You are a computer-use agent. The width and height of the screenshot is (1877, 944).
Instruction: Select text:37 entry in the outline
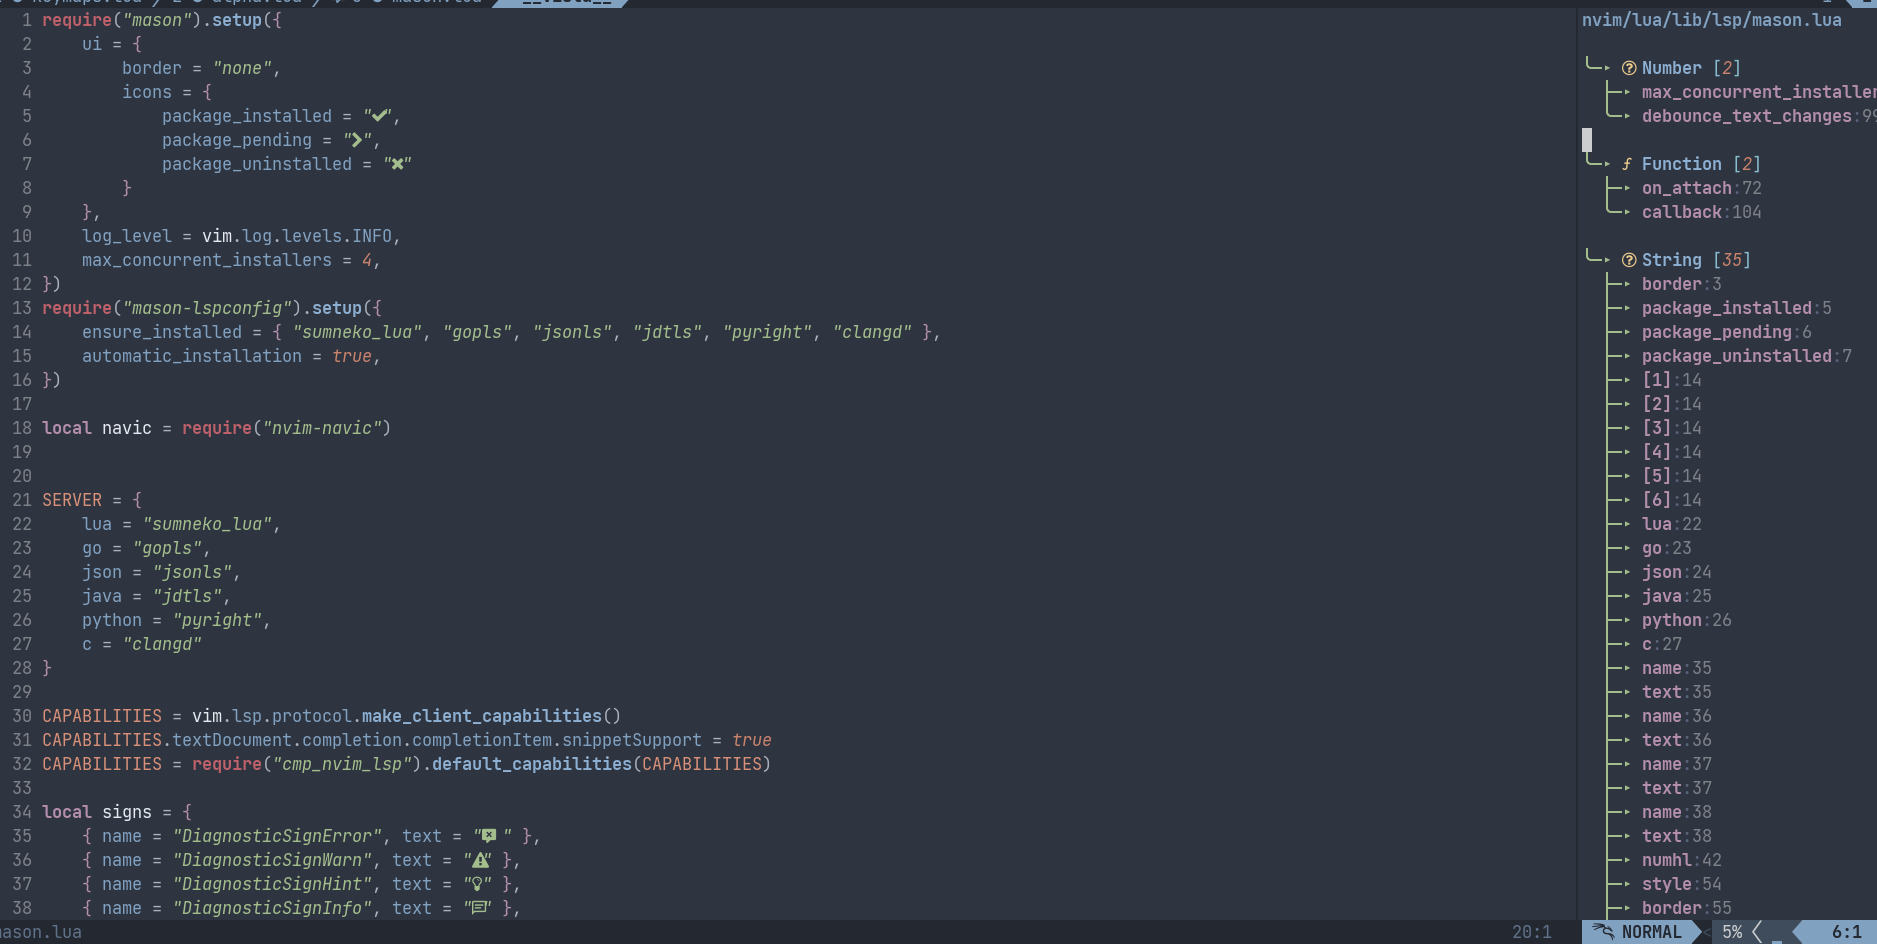tap(1676, 788)
